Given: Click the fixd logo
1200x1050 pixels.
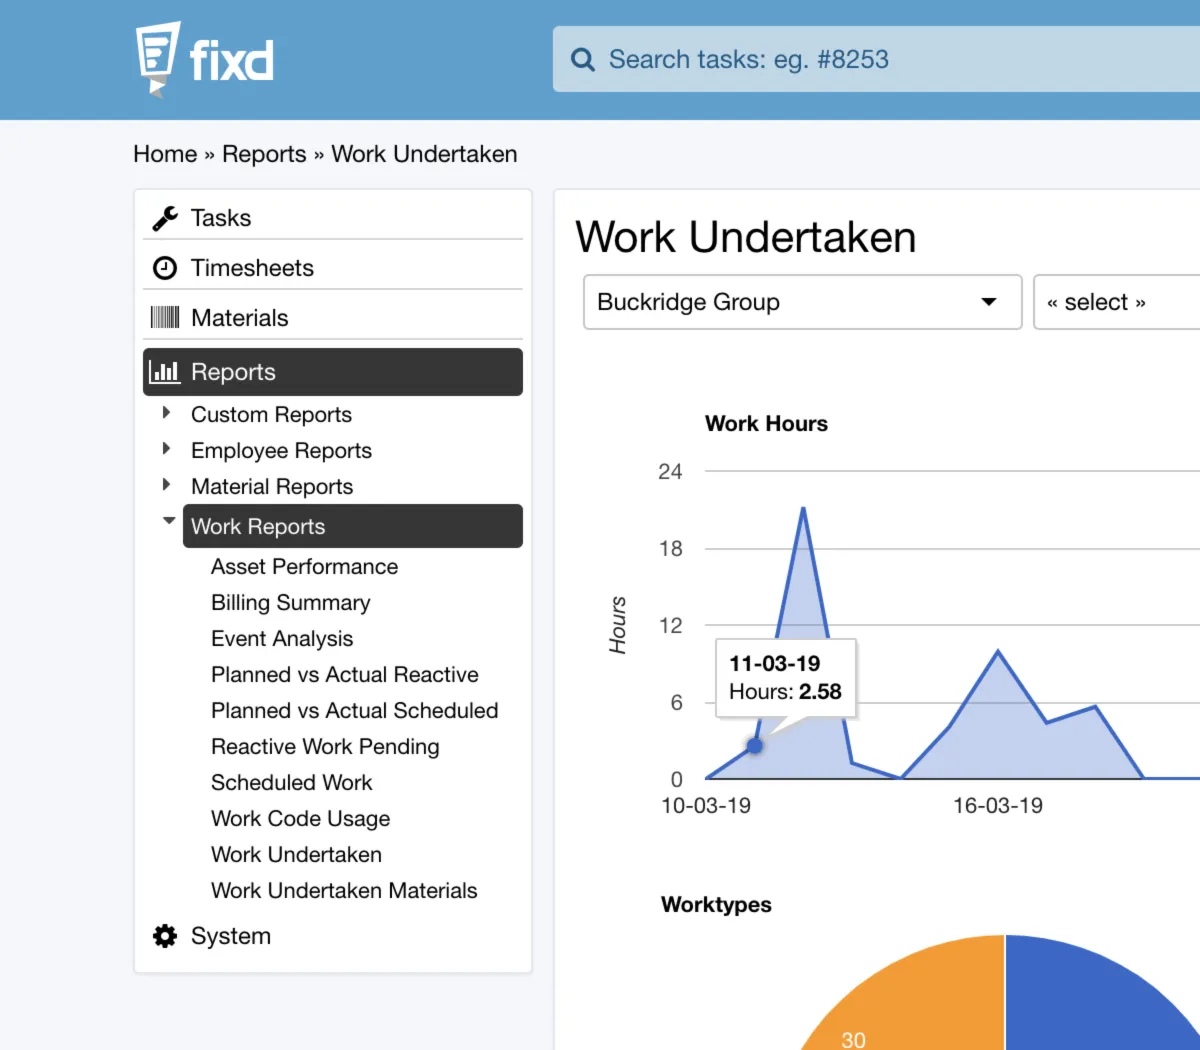Looking at the screenshot, I should 205,59.
